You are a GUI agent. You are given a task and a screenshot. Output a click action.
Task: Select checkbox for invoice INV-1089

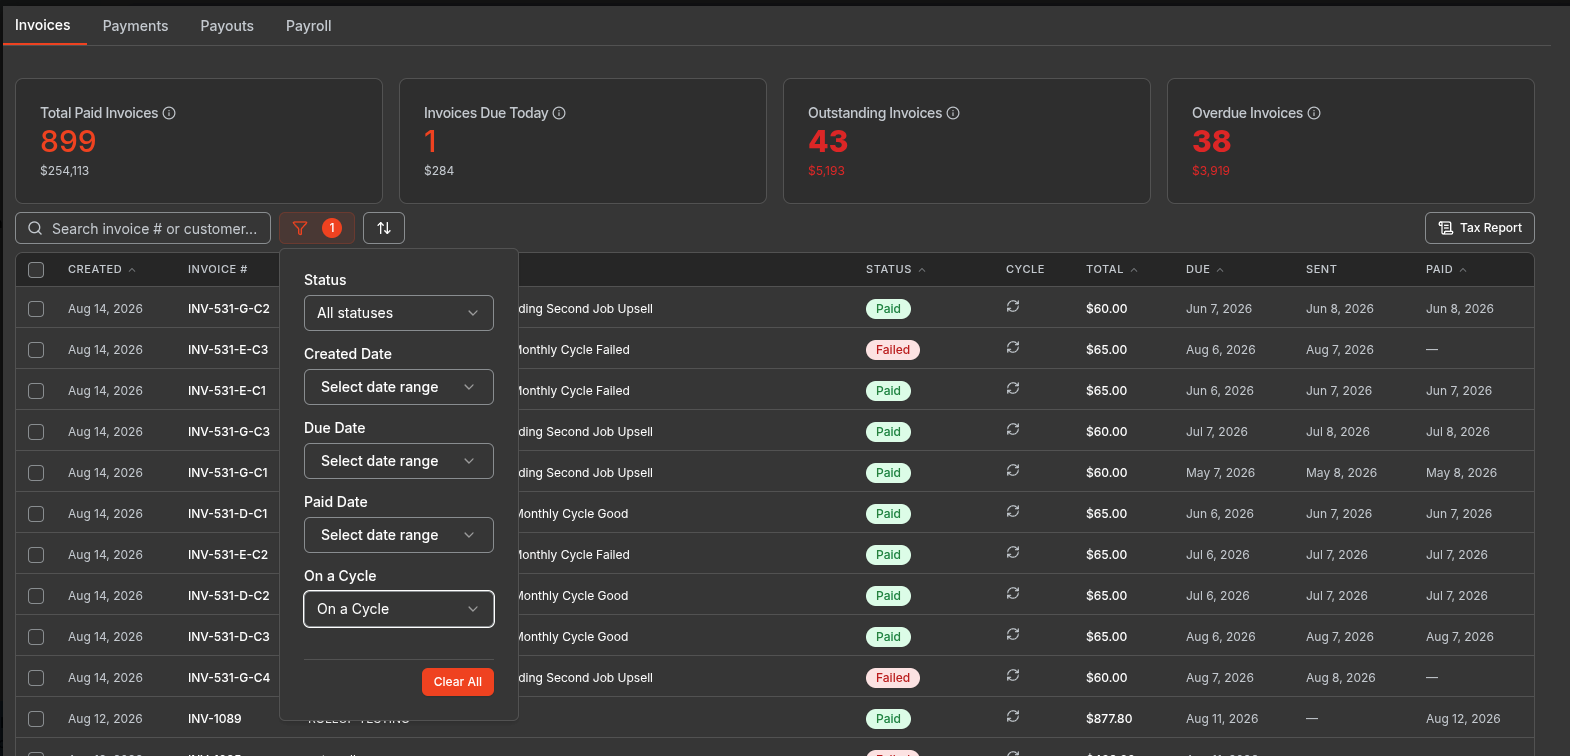[36, 719]
